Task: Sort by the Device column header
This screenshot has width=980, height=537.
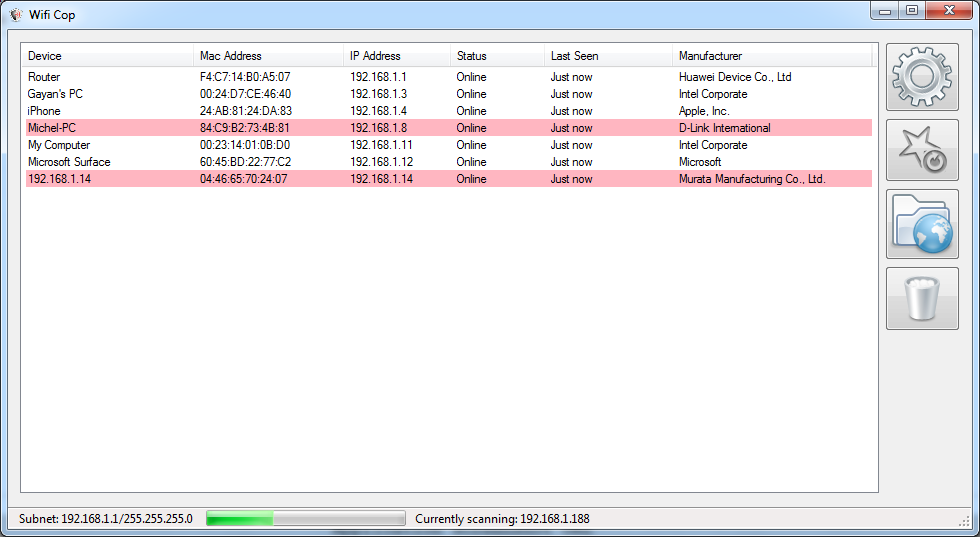Action: pos(109,56)
